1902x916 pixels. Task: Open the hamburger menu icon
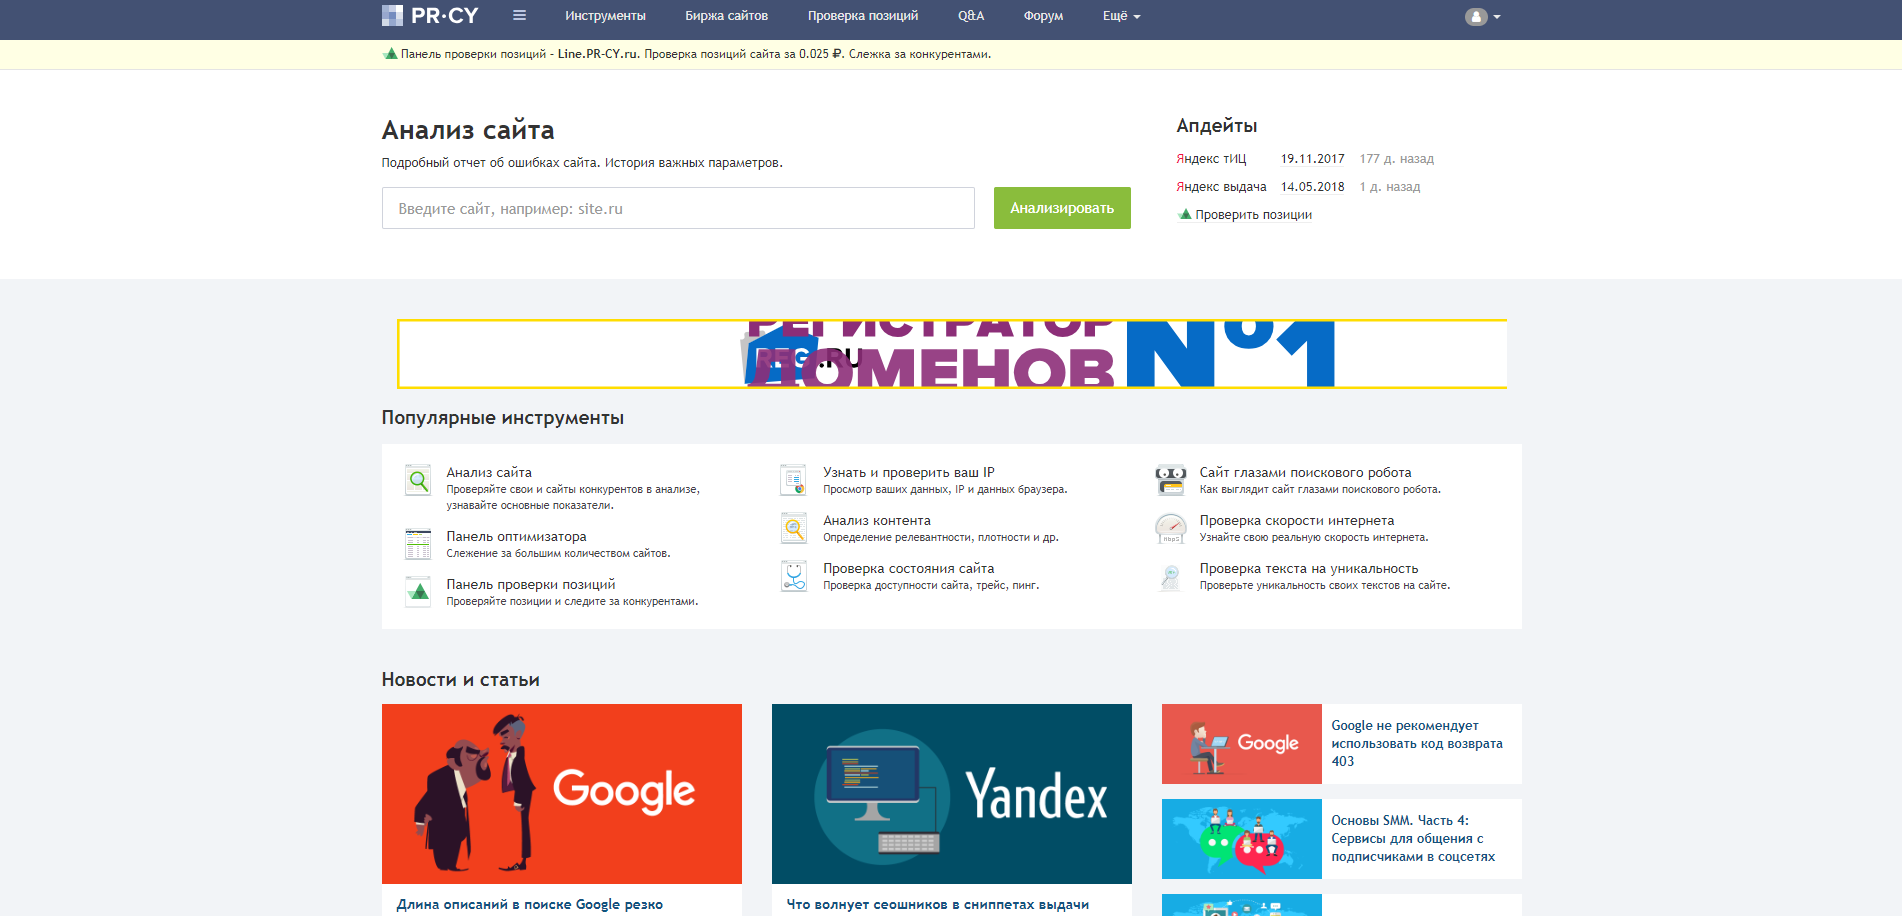pos(519,16)
